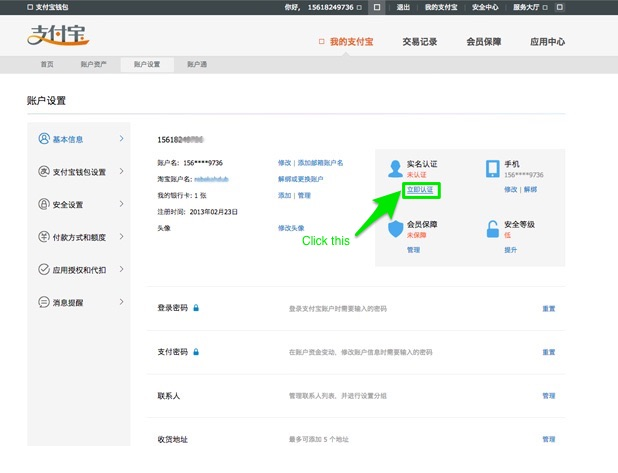Click the 实名认证 person icon
The width and height of the screenshot is (618, 473).
pyautogui.click(x=394, y=168)
